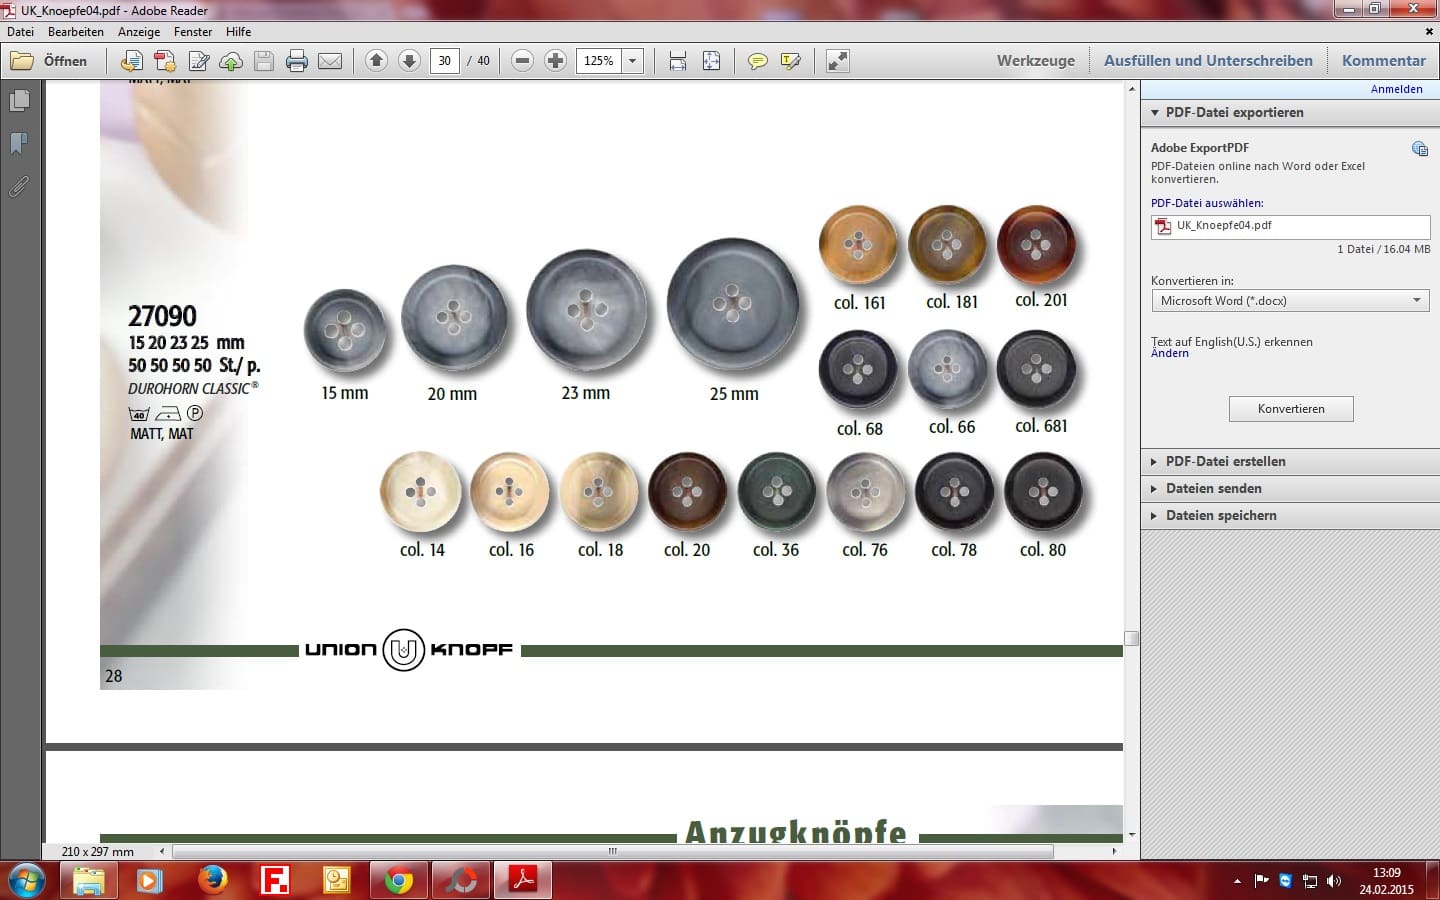Click the col. 161 button swatch
Viewport: 1440px width, 900px height.
click(x=857, y=245)
